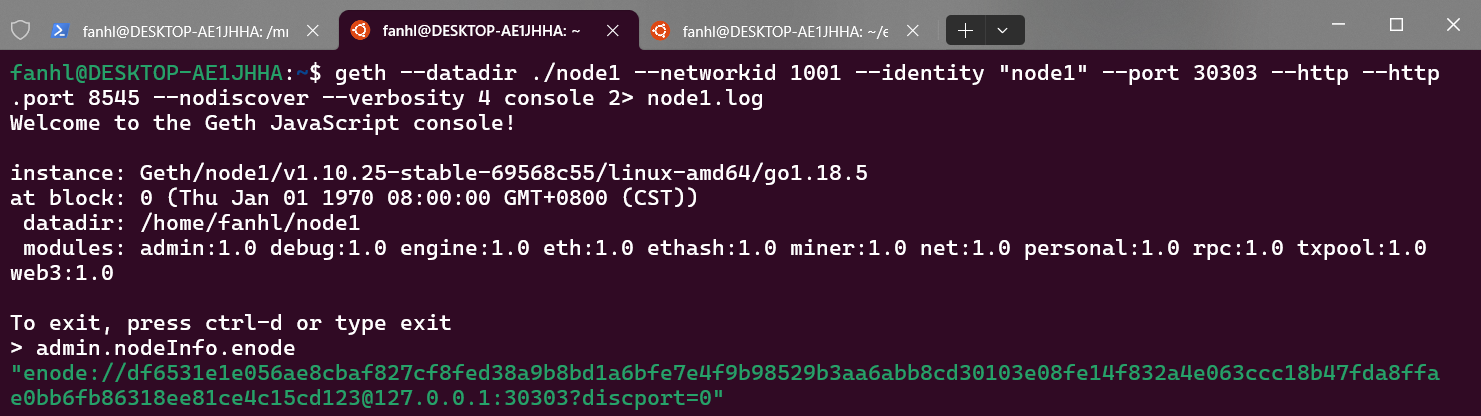
Task: Select the active tab title ending in ~
Action: pyautogui.click(x=481, y=31)
